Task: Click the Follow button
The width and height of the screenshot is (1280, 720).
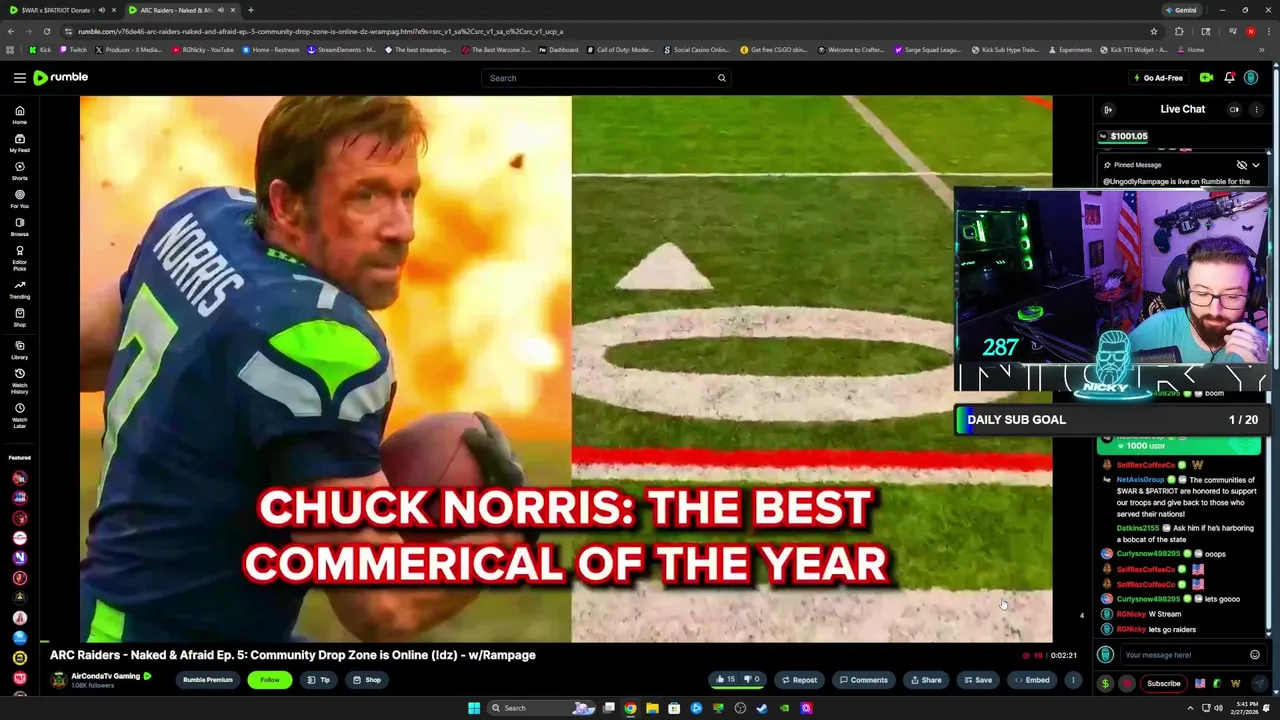Action: 269,680
